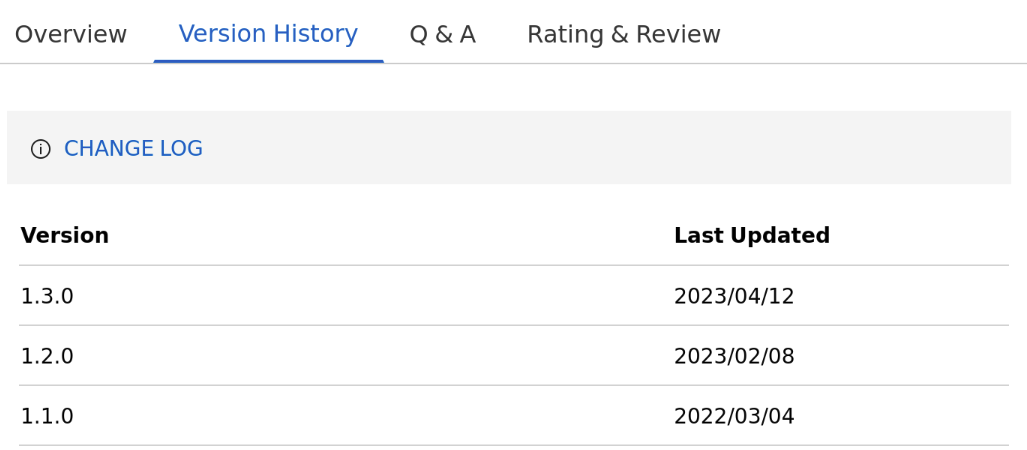Select version 1.2.0 row
This screenshot has width=1027, height=450.
click(47, 357)
